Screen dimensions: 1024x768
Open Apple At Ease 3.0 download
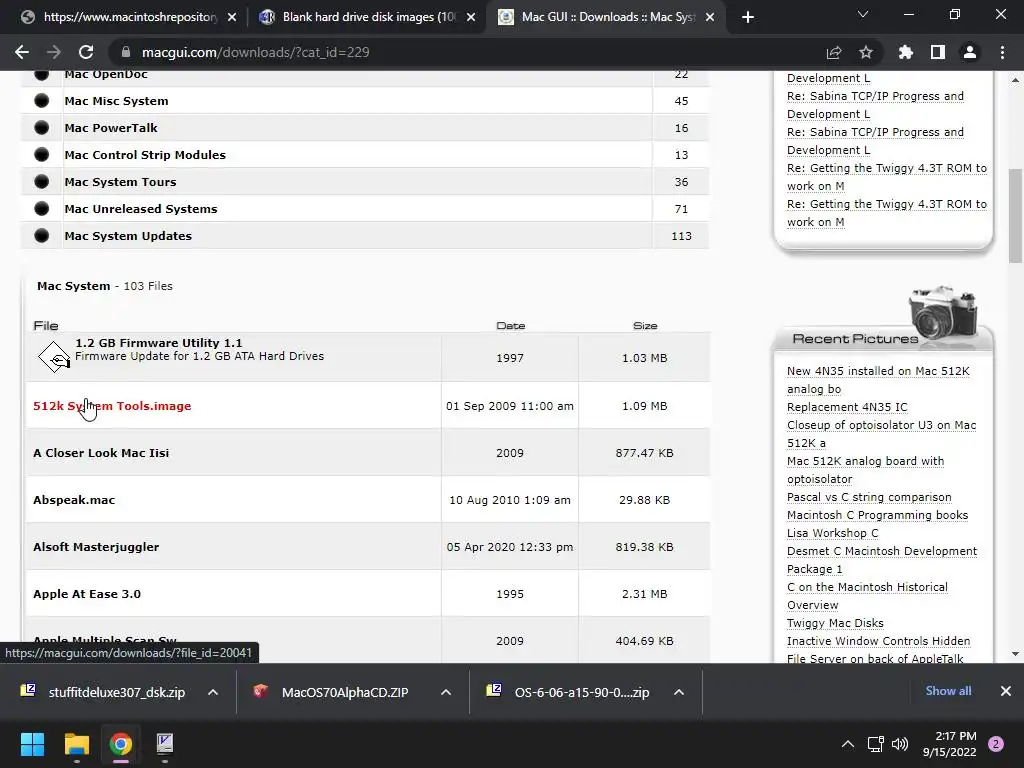point(87,594)
